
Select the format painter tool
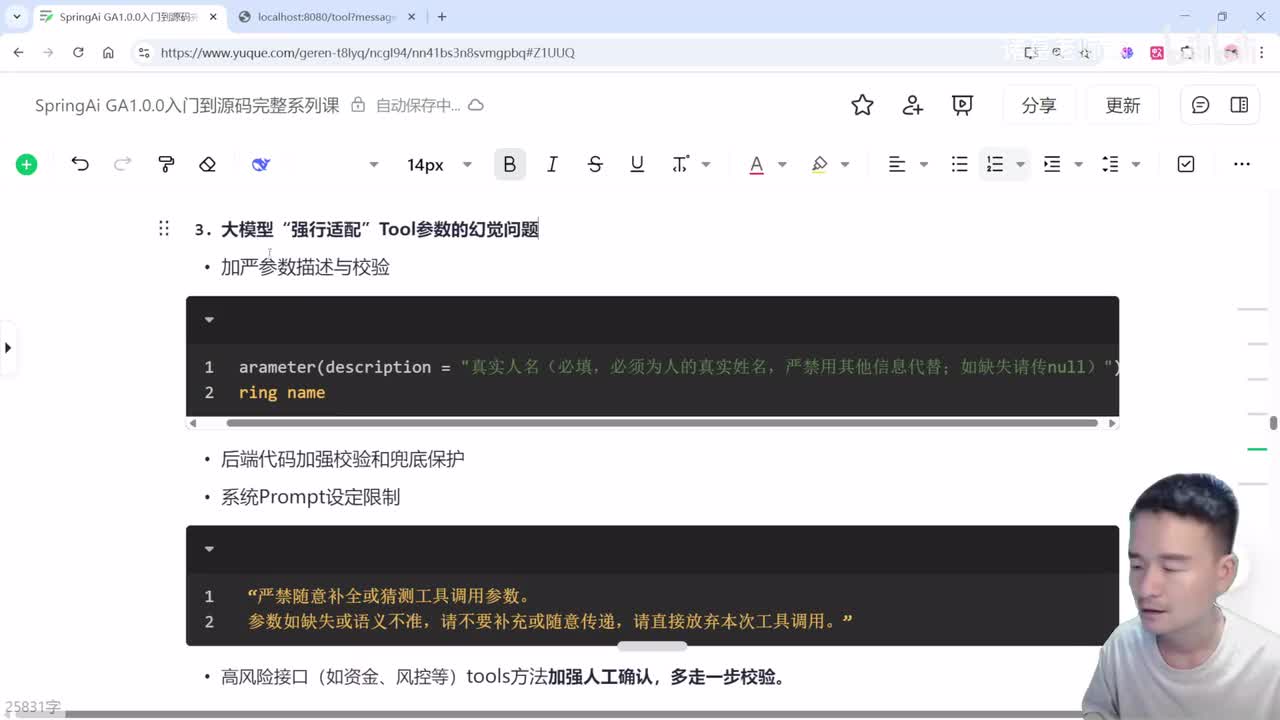coord(166,164)
